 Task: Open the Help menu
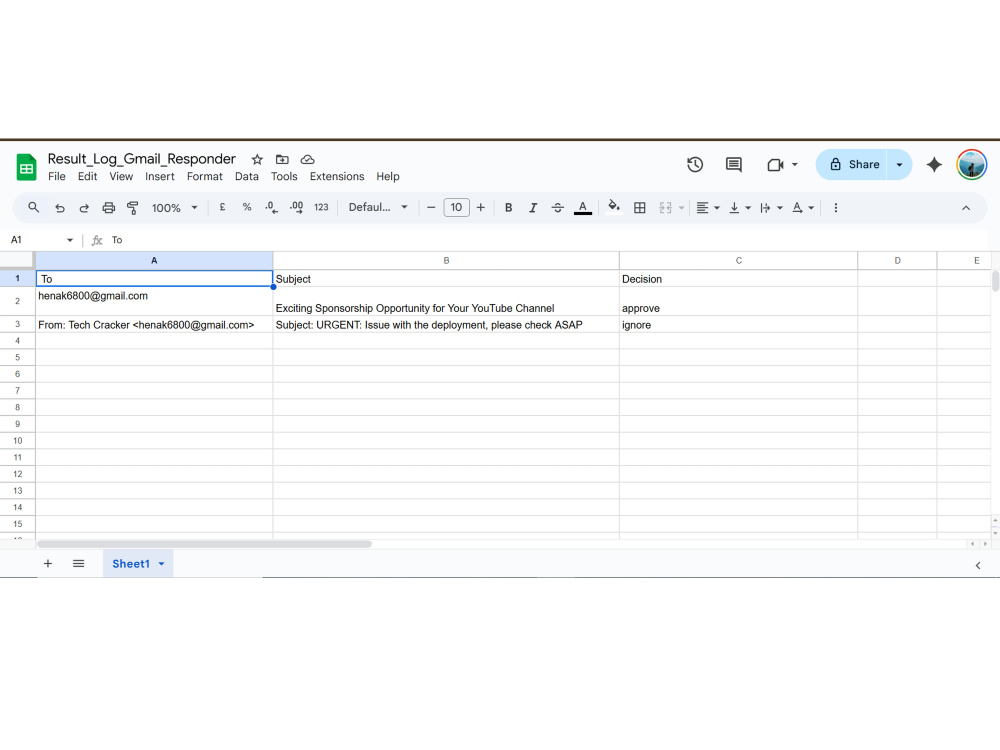pos(388,177)
